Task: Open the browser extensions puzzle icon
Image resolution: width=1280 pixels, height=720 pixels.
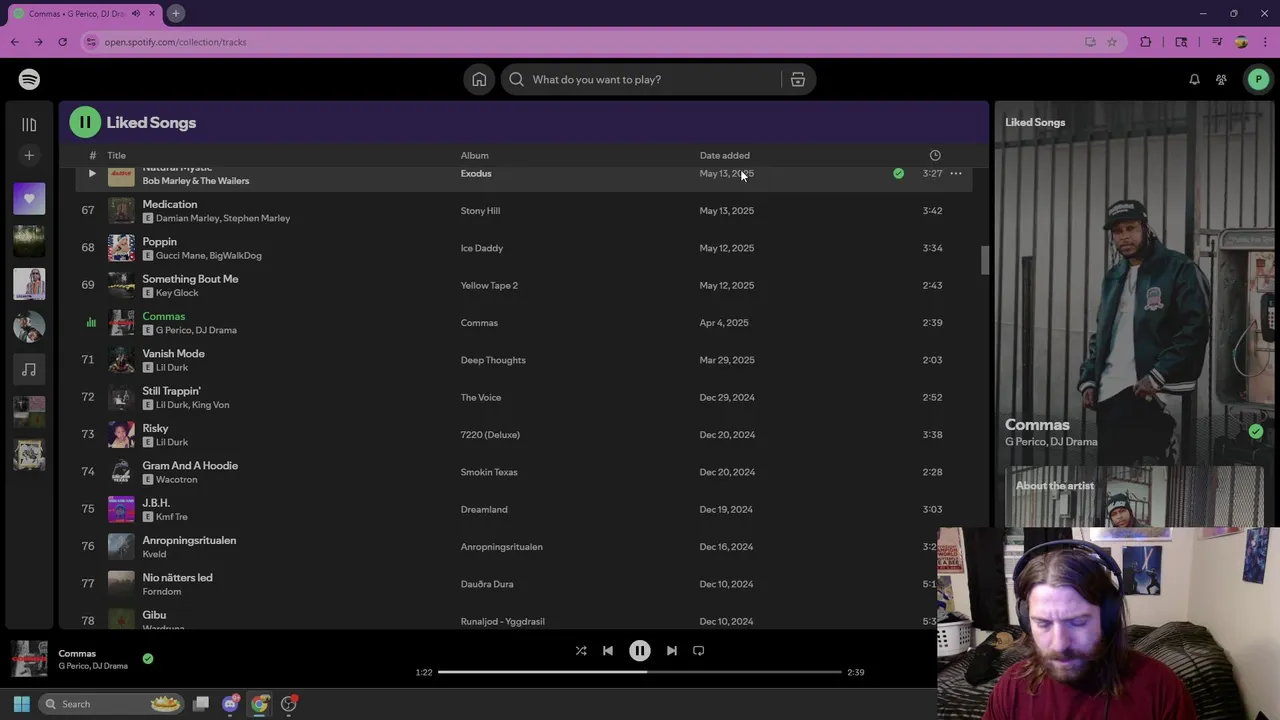Action: click(x=1146, y=42)
